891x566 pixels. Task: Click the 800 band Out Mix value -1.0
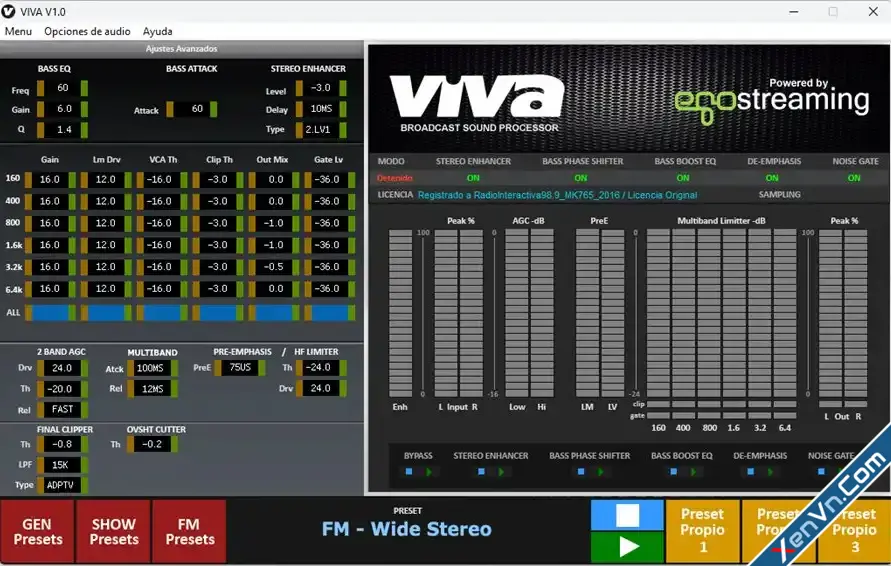pyautogui.click(x=274, y=223)
